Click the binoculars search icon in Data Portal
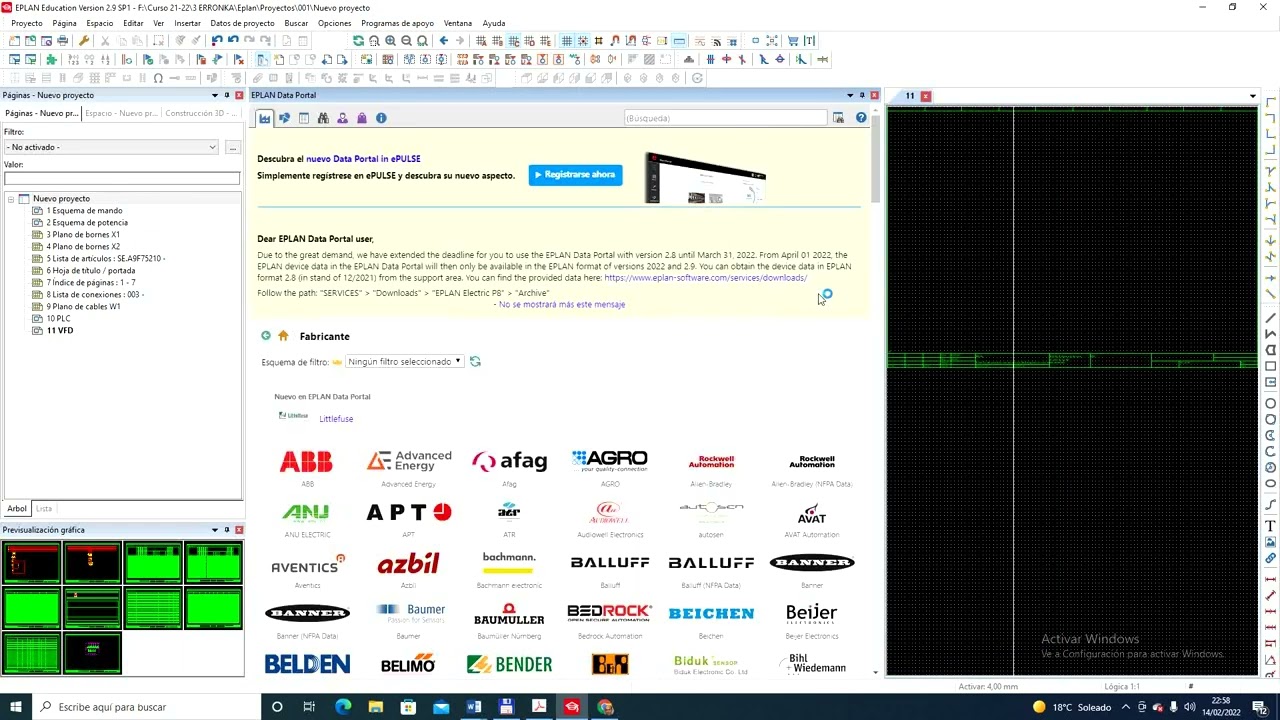This screenshot has width=1280, height=720. click(323, 118)
